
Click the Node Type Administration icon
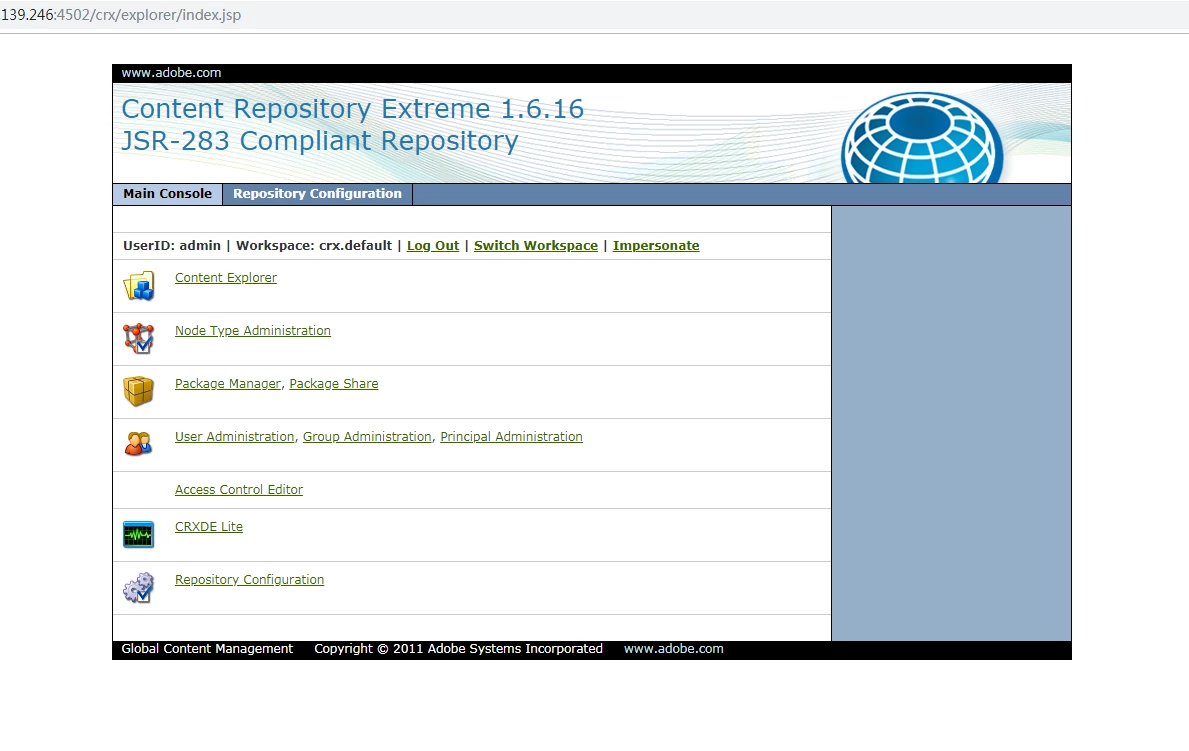pos(139,339)
